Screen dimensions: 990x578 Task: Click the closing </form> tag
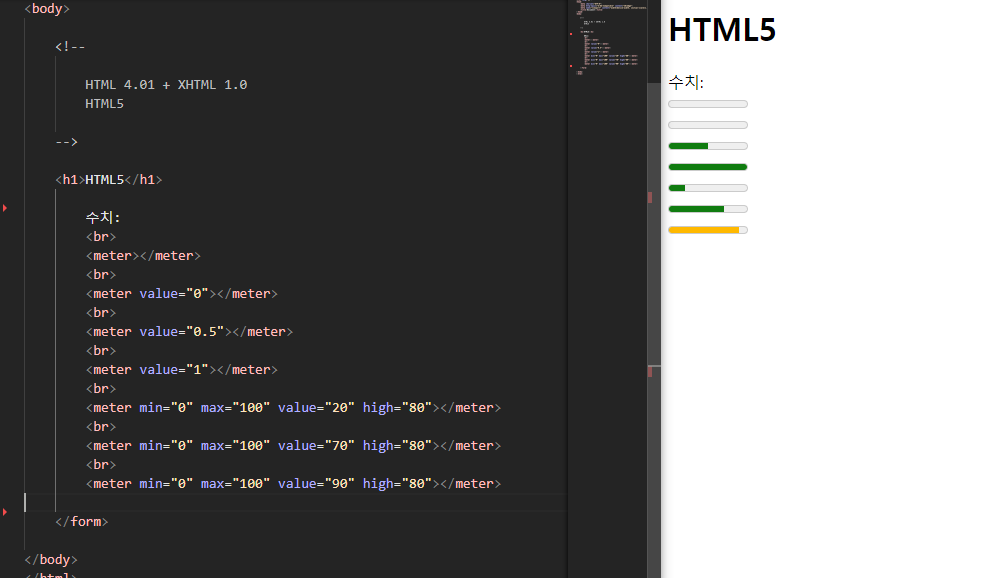pyautogui.click(x=81, y=521)
